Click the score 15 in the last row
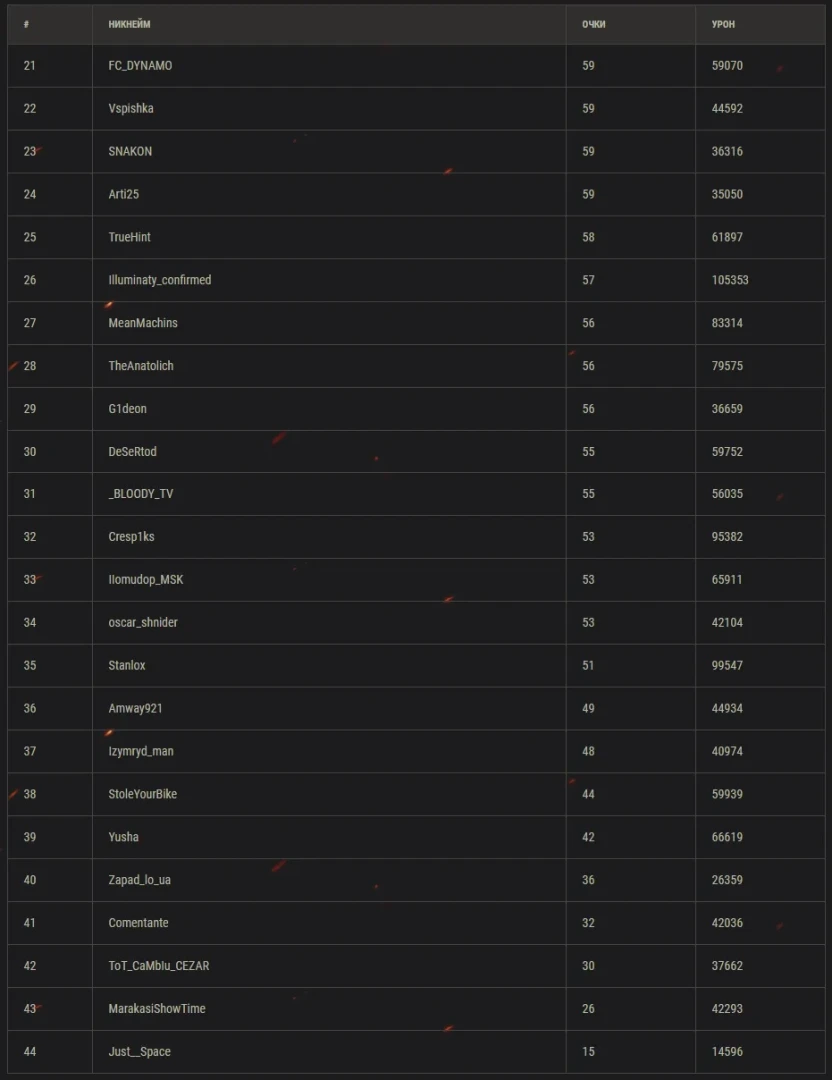This screenshot has width=832, height=1080. click(x=588, y=1052)
